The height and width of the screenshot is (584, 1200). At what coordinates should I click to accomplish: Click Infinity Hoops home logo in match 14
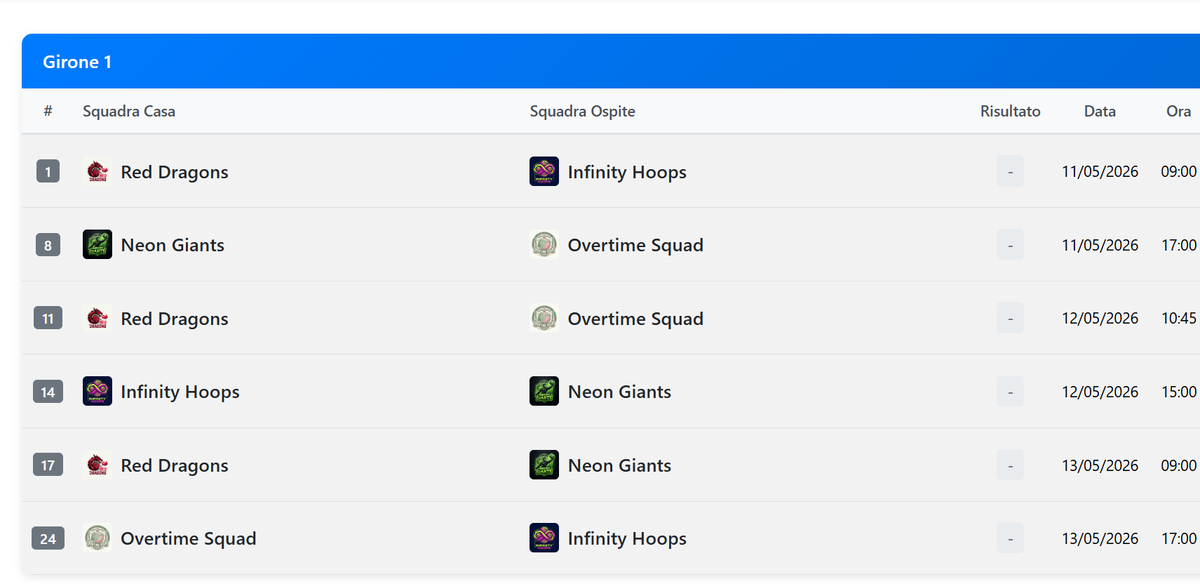97,392
